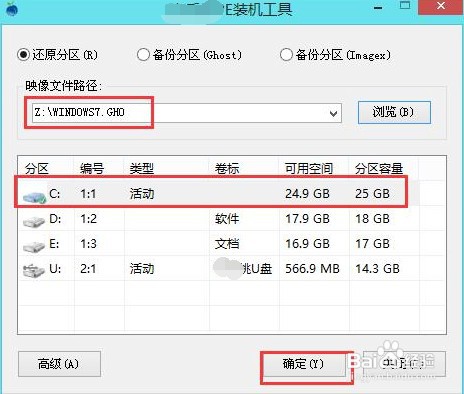Click the 分区容量 column header
Viewport: 464px width, 394px height.
point(379,169)
